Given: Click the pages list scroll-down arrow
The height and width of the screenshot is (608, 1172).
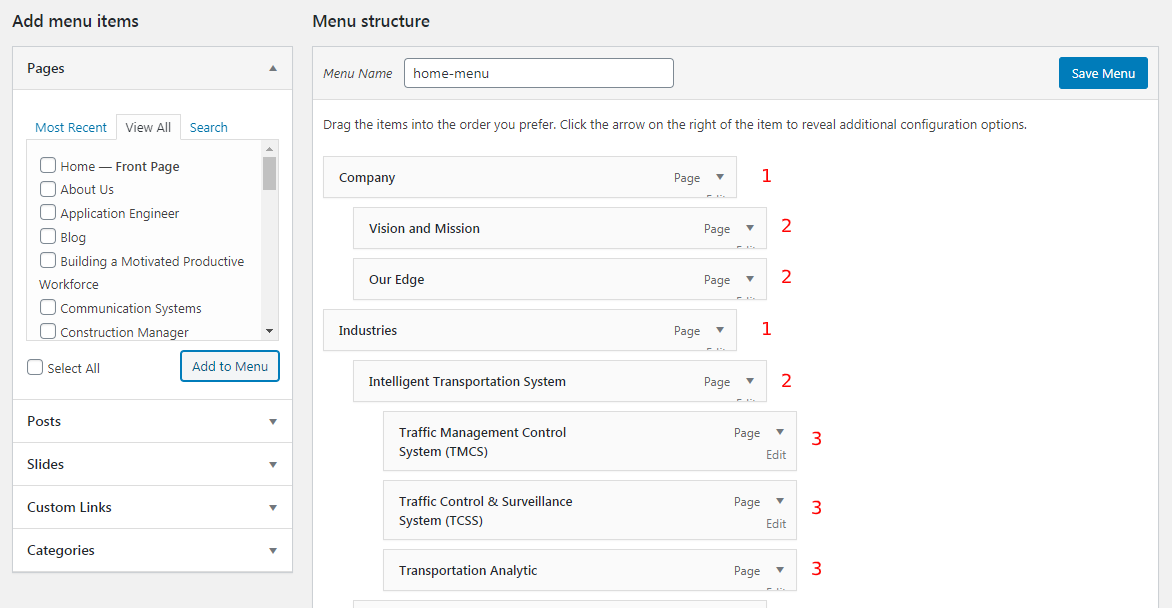Looking at the screenshot, I should coord(270,331).
